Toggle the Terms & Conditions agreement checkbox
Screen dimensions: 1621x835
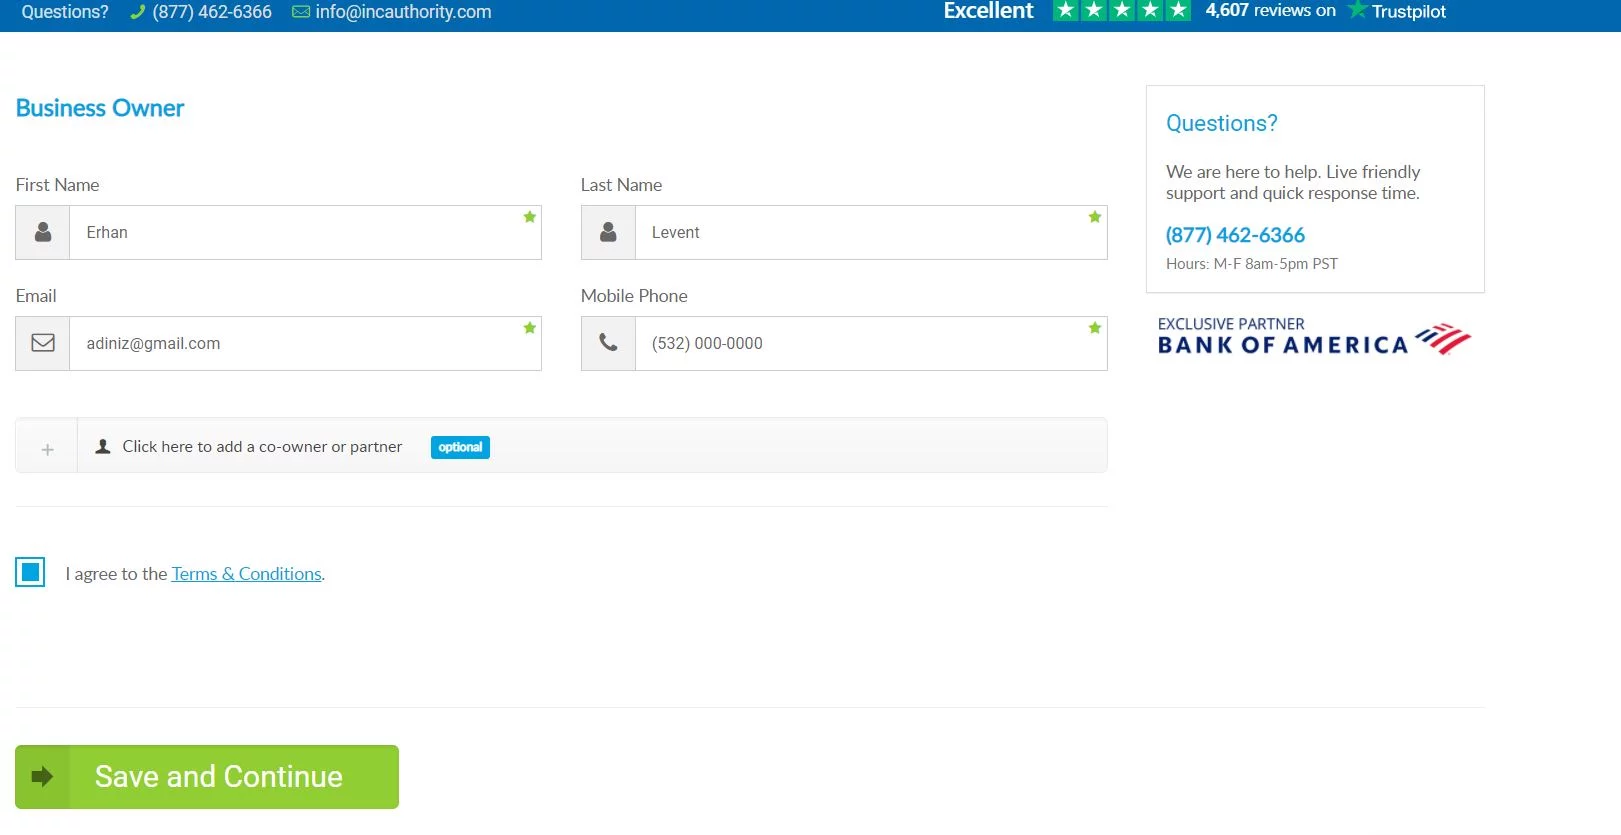[30, 572]
